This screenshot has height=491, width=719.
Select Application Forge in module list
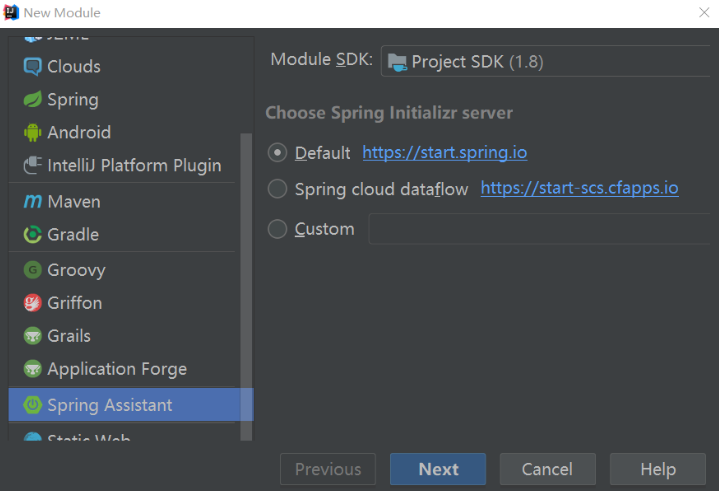click(x=116, y=369)
